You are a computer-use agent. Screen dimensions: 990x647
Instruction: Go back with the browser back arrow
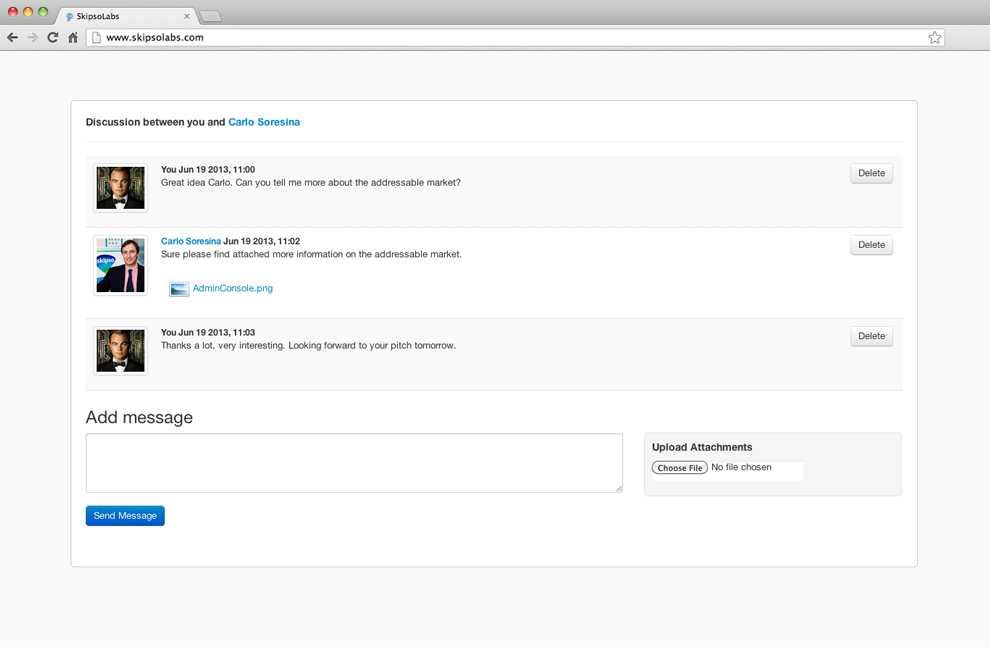13,37
